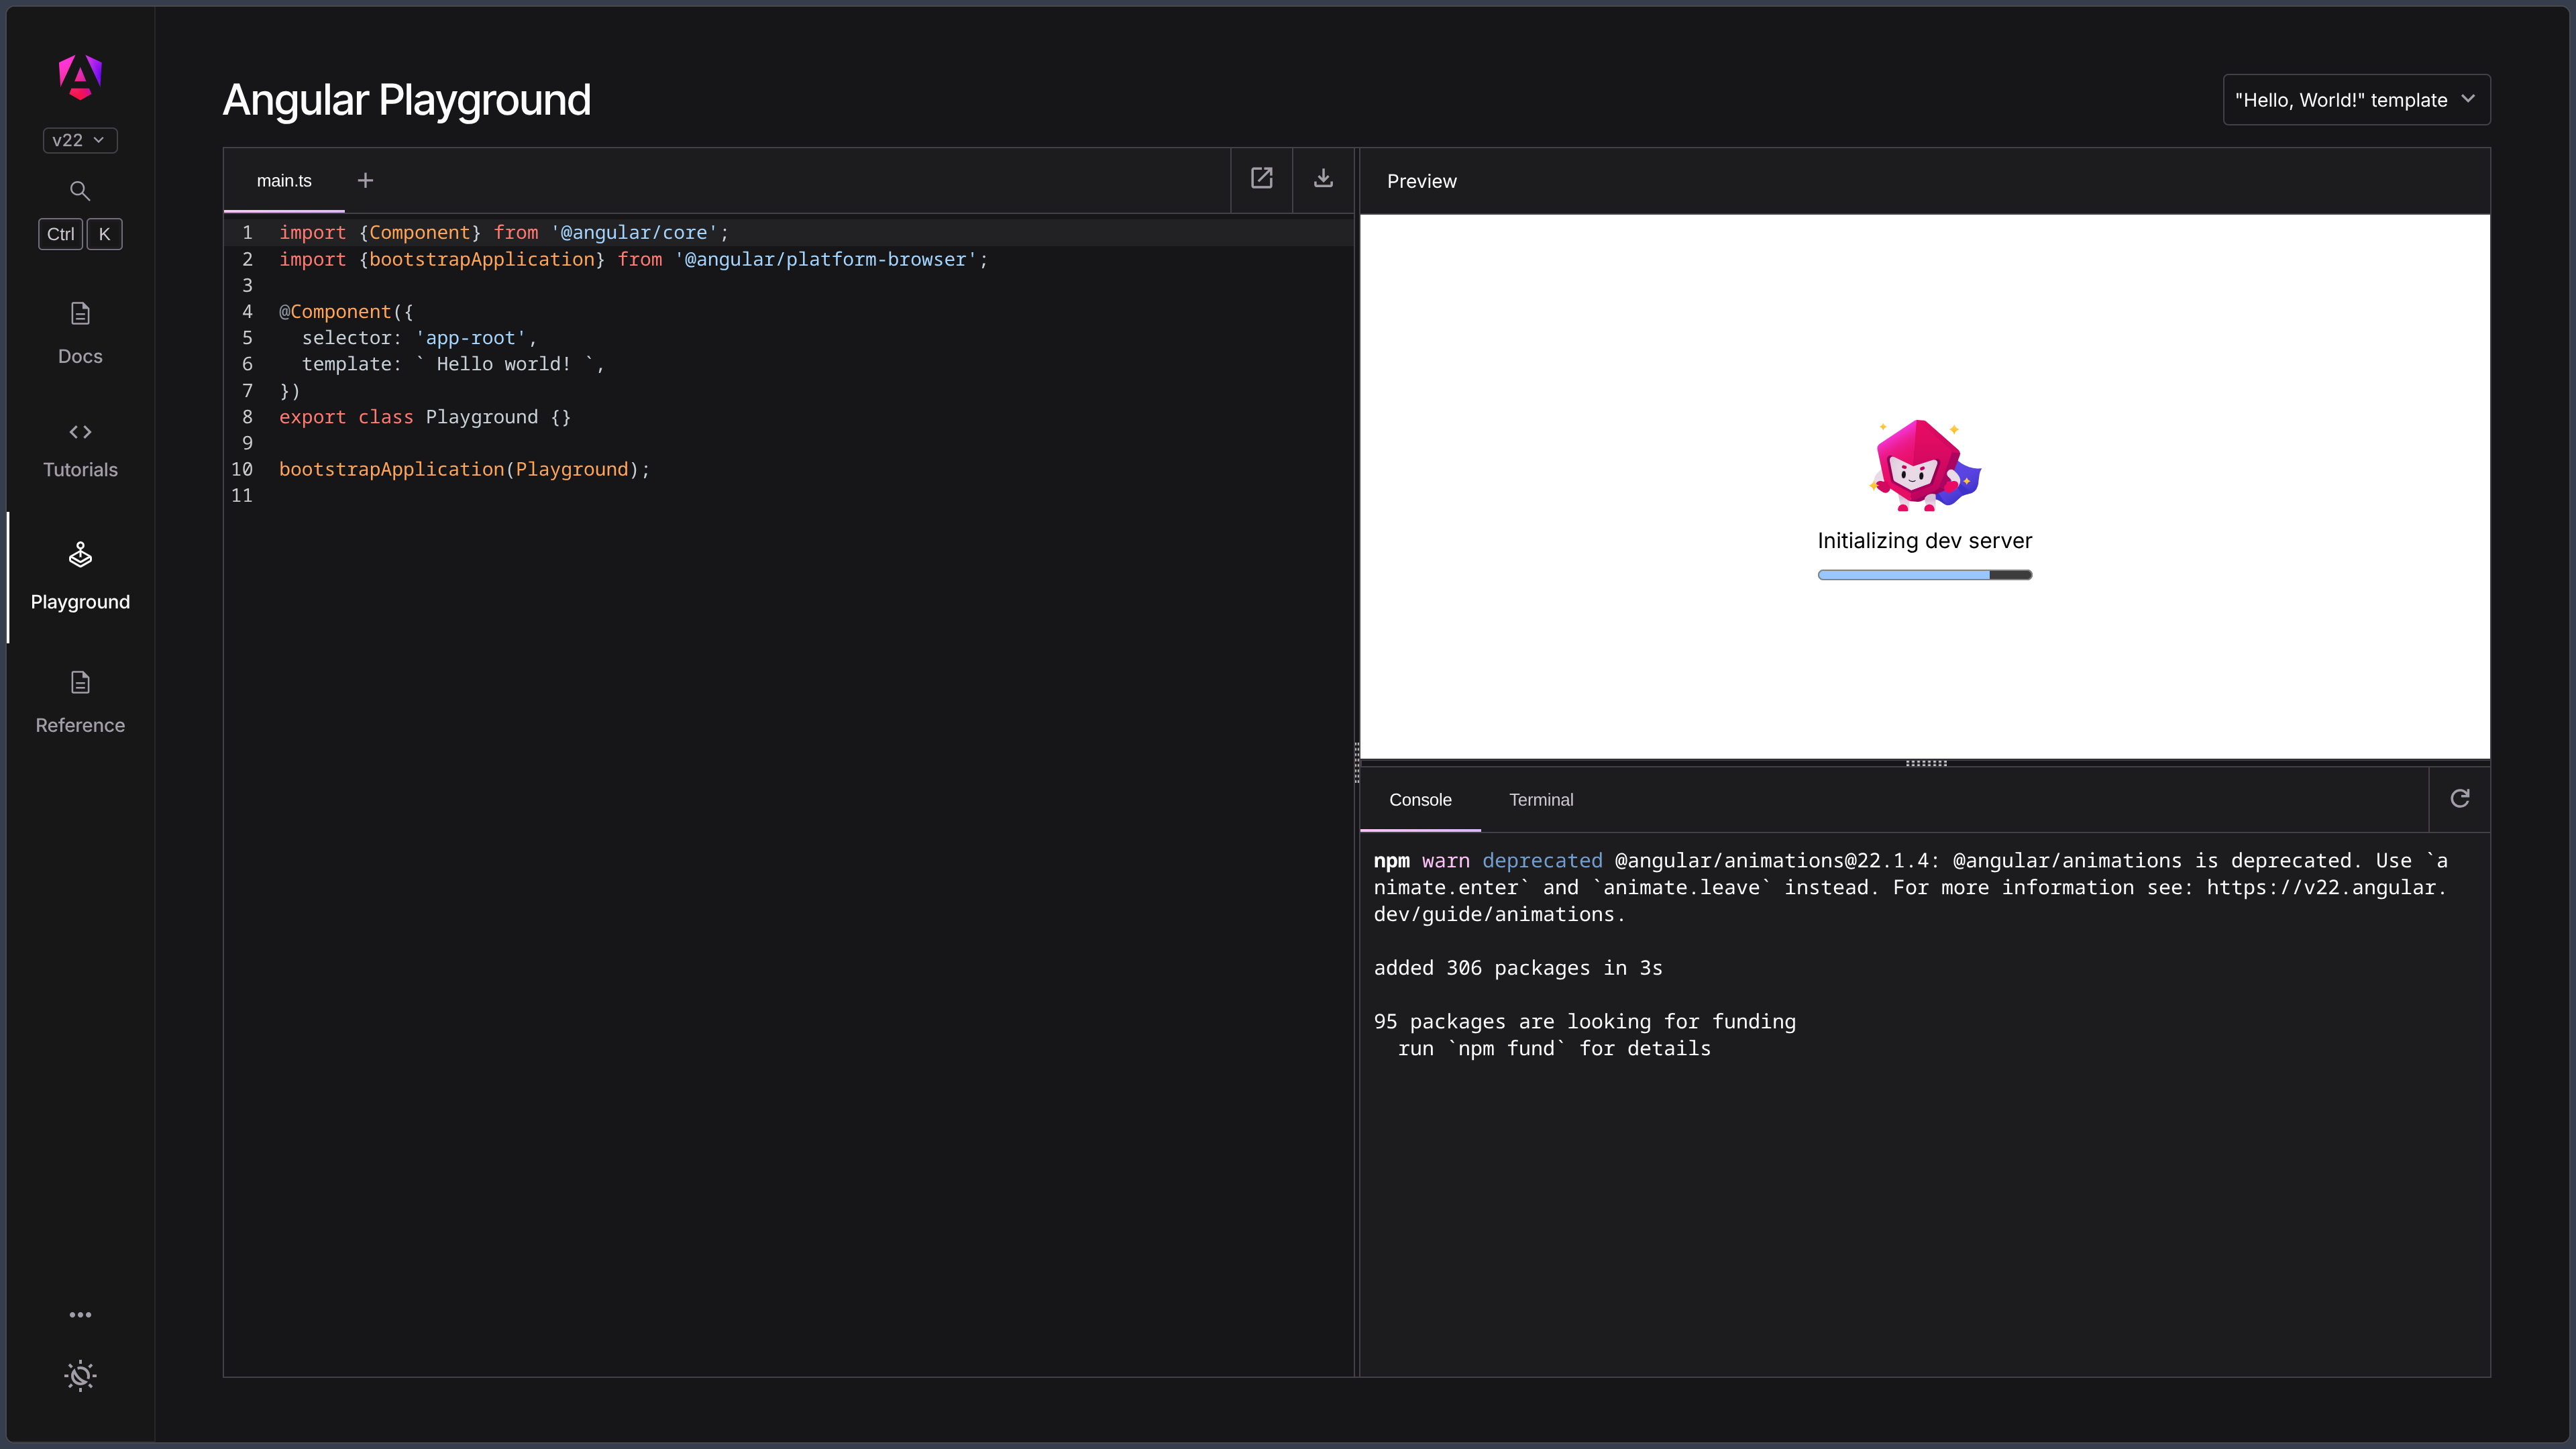The height and width of the screenshot is (1449, 2576).
Task: Add a new file with plus icon
Action: click(365, 181)
